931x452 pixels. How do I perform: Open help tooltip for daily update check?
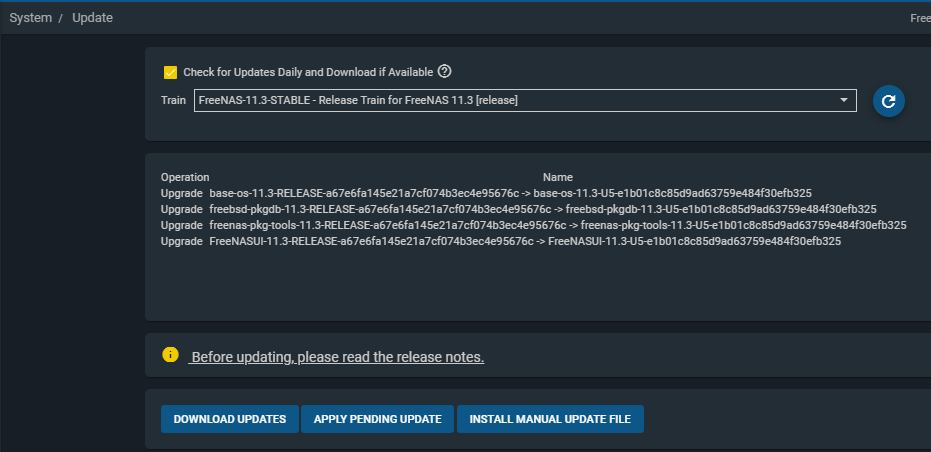444,72
